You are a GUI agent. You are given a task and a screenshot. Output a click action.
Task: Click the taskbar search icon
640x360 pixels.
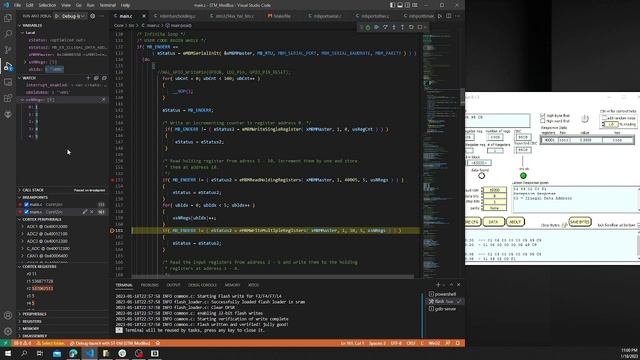click(x=24, y=353)
